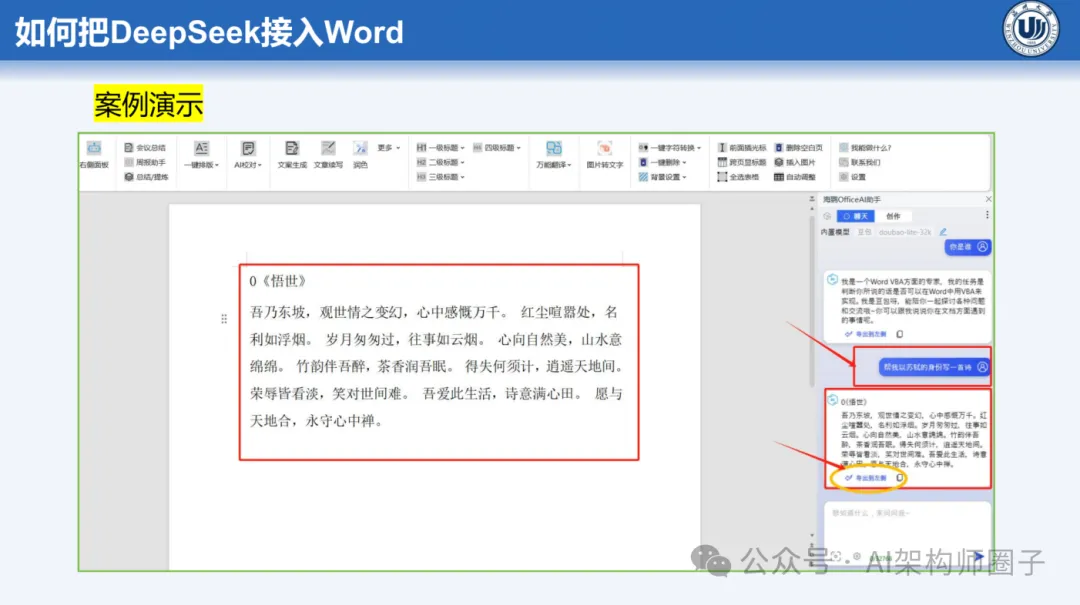Switch to the 创作 tab
The image size is (1080, 605).
click(x=893, y=216)
